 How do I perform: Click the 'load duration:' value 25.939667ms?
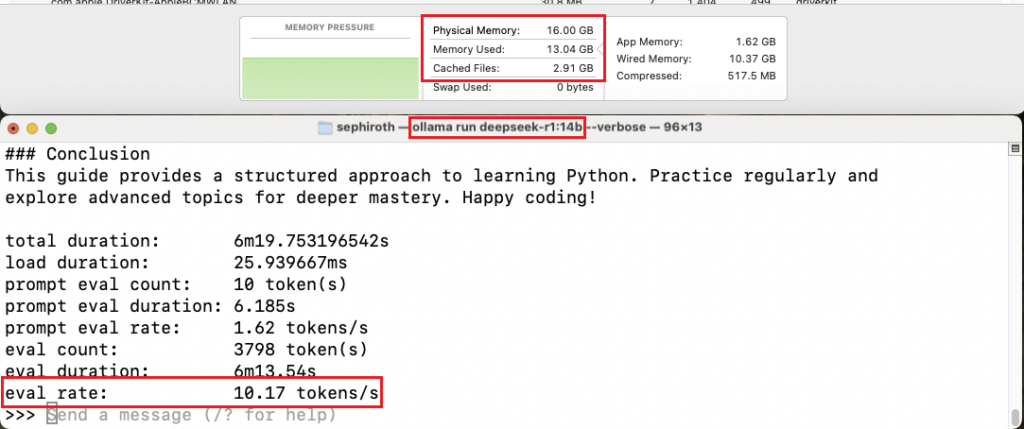(290, 262)
